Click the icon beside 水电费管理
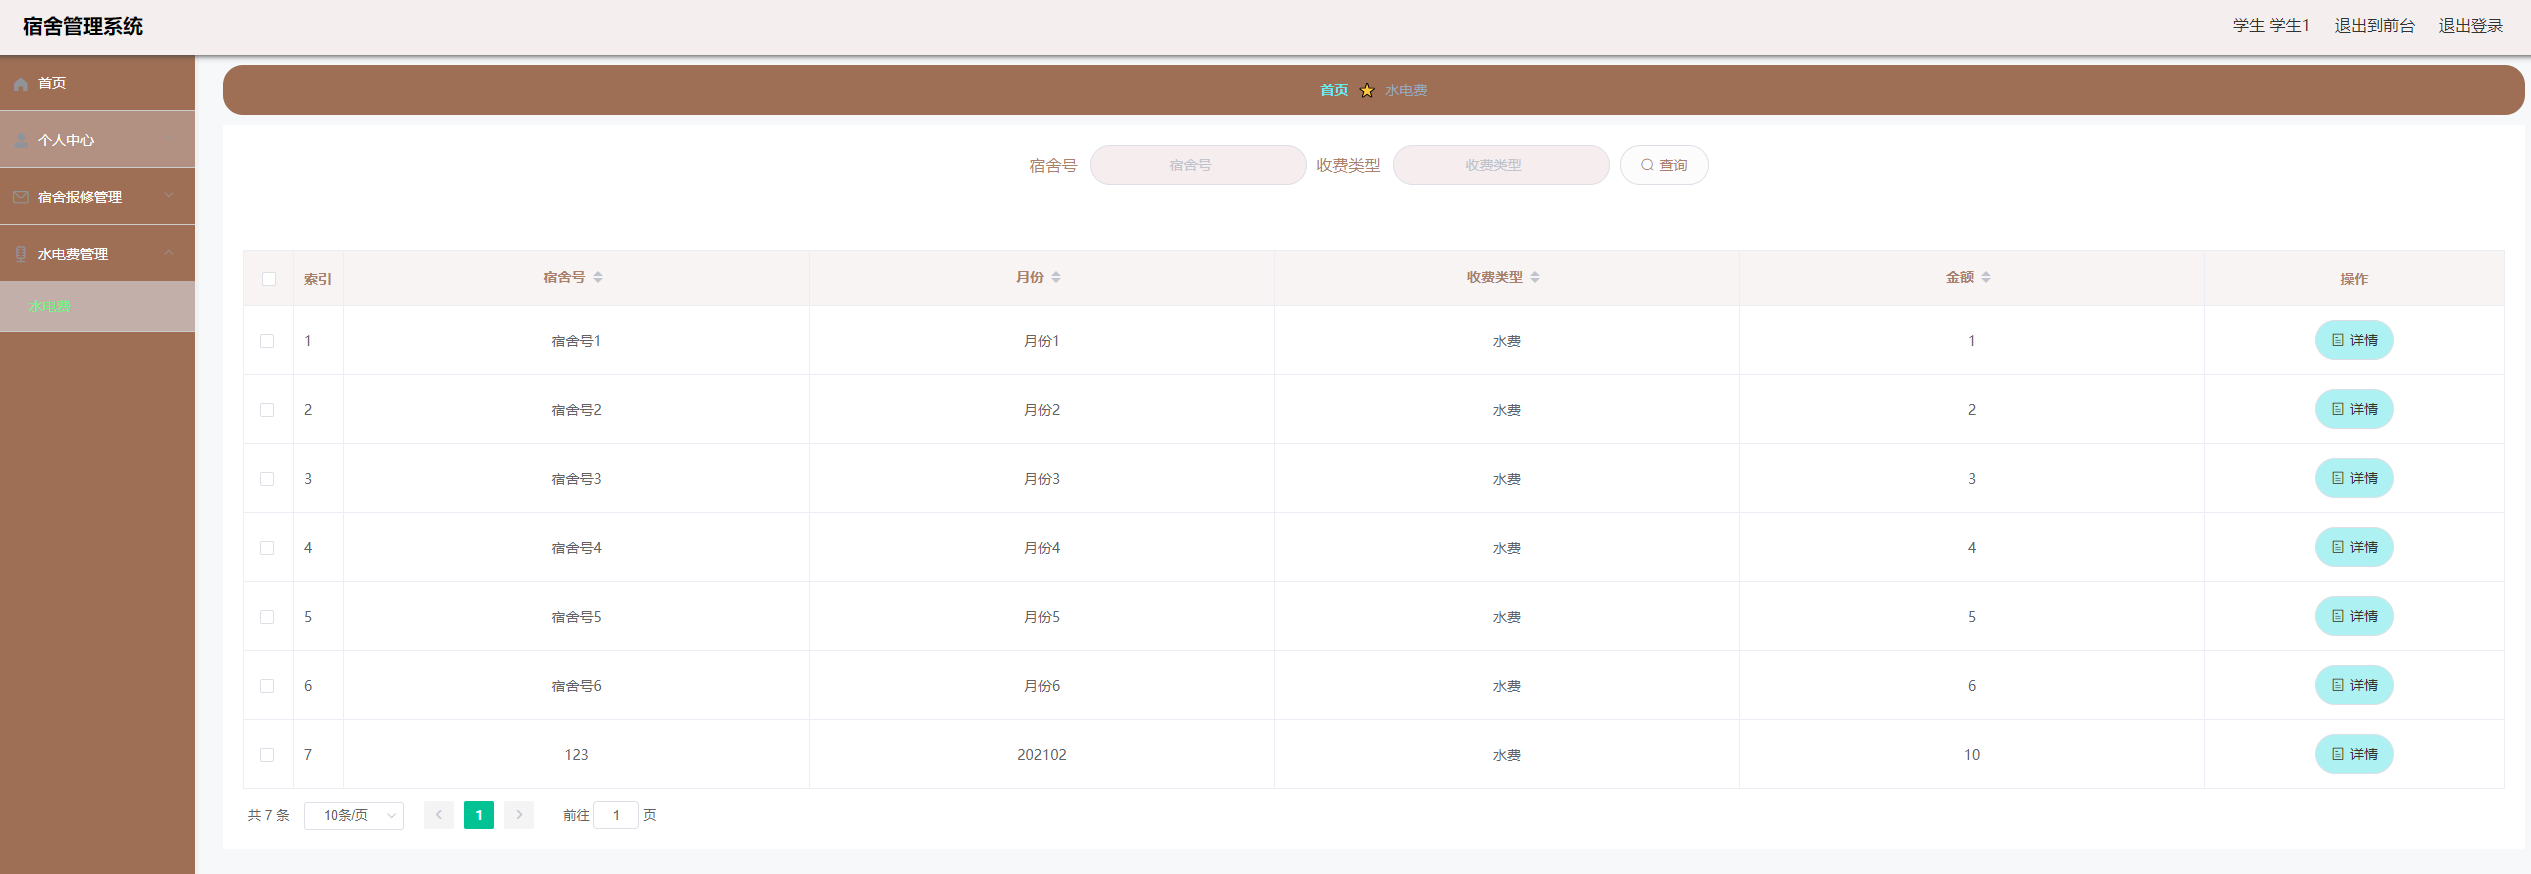The height and width of the screenshot is (874, 2531). (x=21, y=254)
